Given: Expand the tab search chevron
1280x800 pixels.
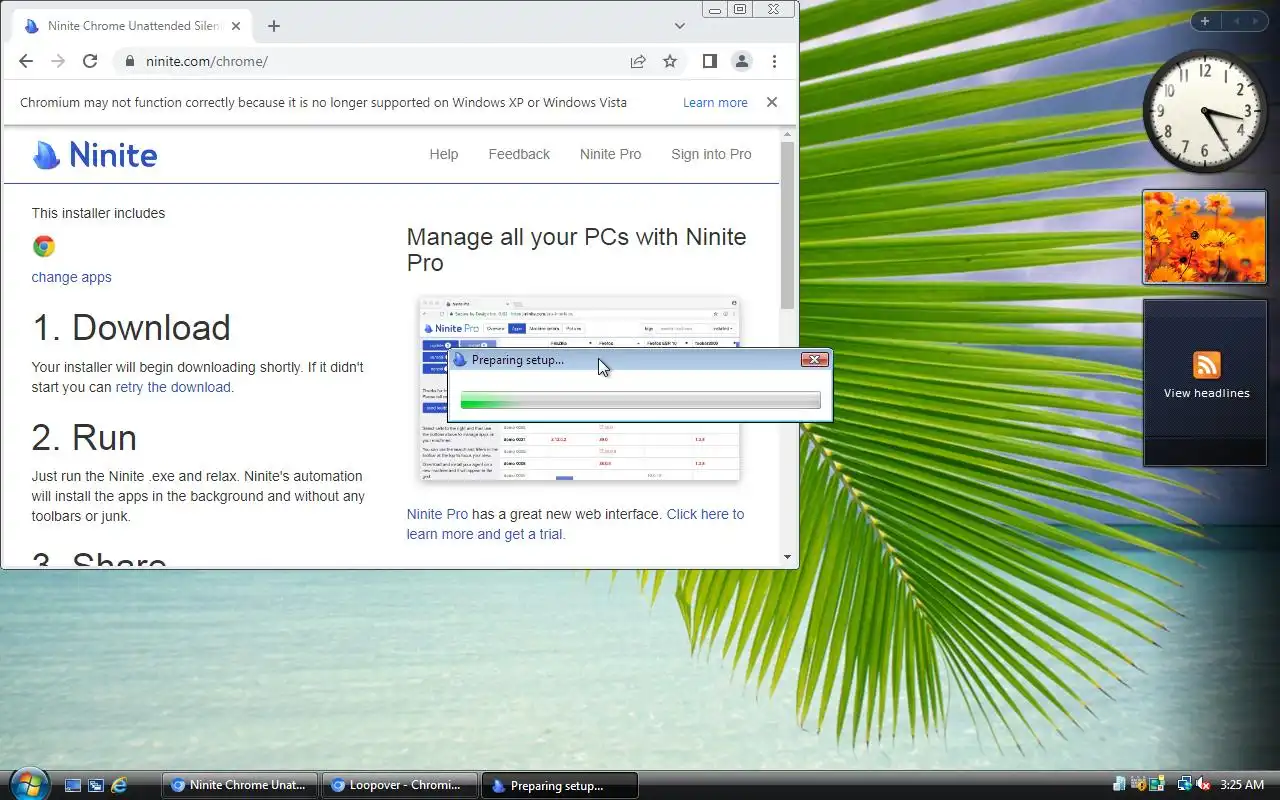Looking at the screenshot, I should (x=680, y=26).
